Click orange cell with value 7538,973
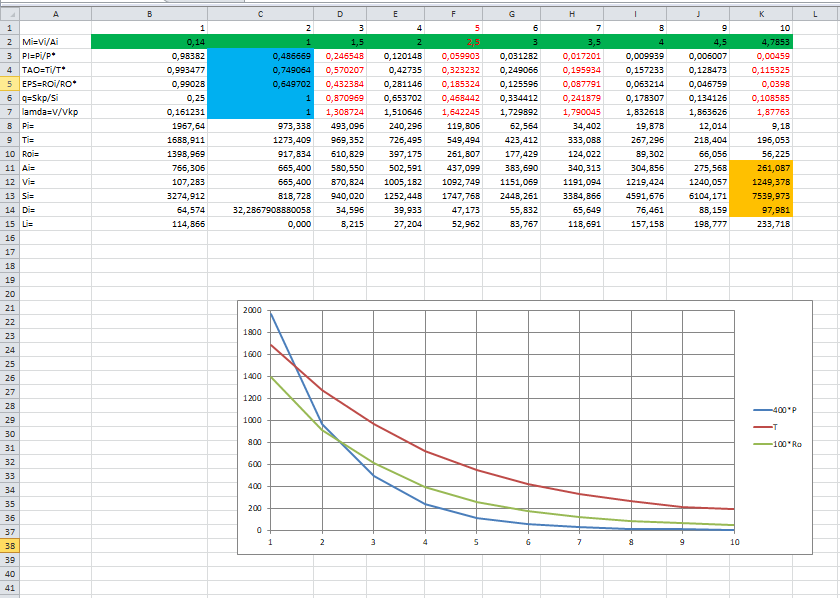Image resolution: width=840 pixels, height=598 pixels. click(761, 197)
